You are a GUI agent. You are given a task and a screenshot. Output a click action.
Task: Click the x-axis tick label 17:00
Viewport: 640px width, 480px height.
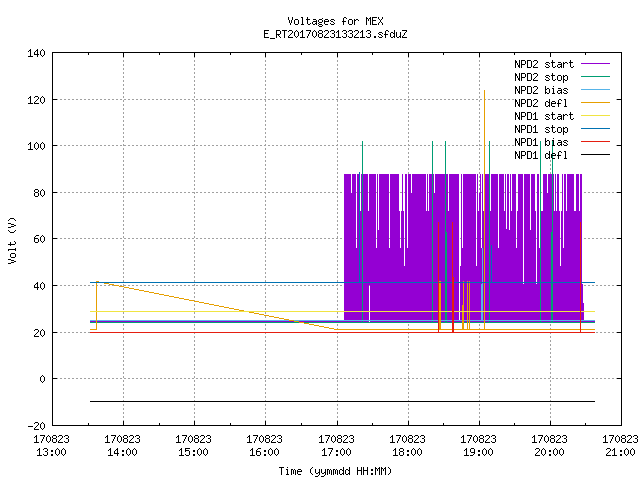336,452
